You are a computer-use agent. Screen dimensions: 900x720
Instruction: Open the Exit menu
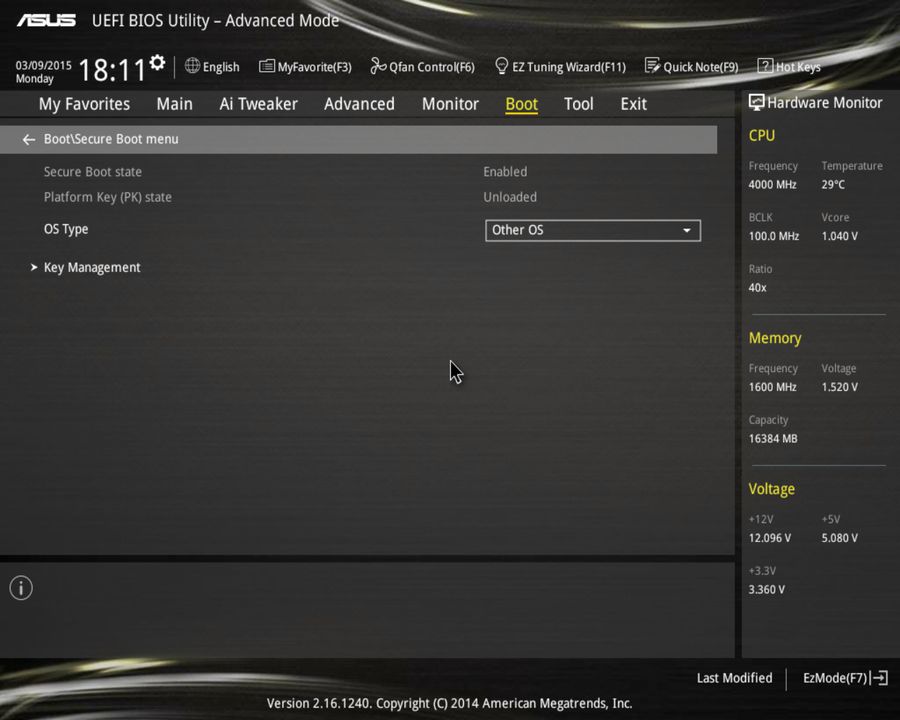633,103
